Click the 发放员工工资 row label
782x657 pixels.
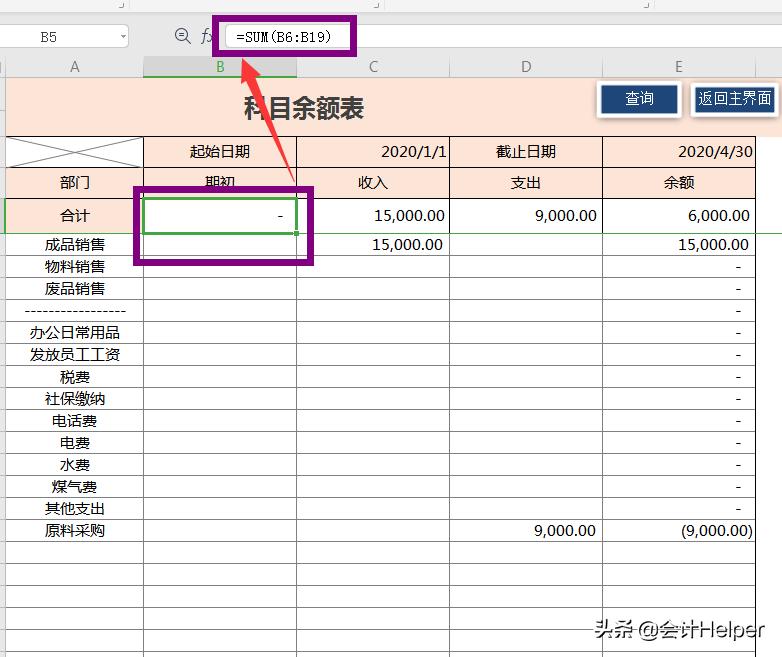tap(74, 354)
